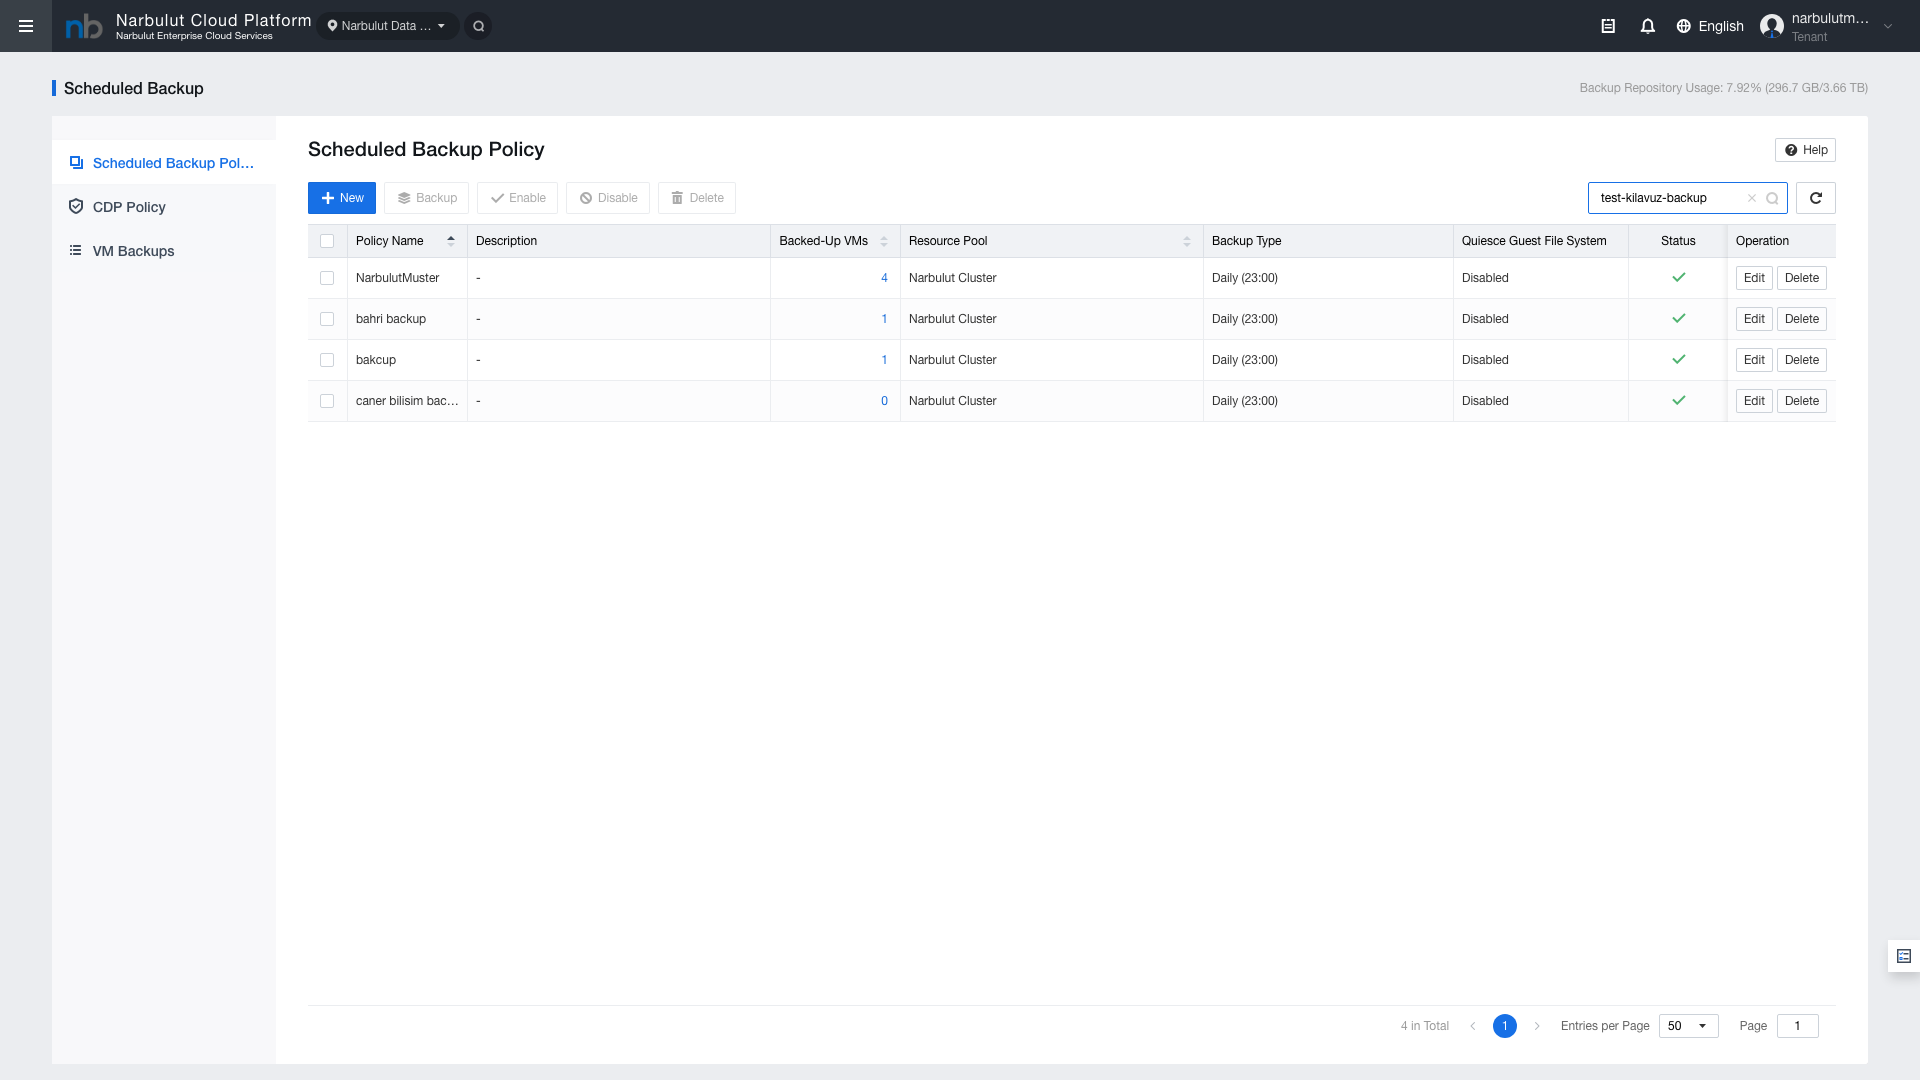Edit the caner bilisim policy
The image size is (1920, 1080).
pos(1754,401)
